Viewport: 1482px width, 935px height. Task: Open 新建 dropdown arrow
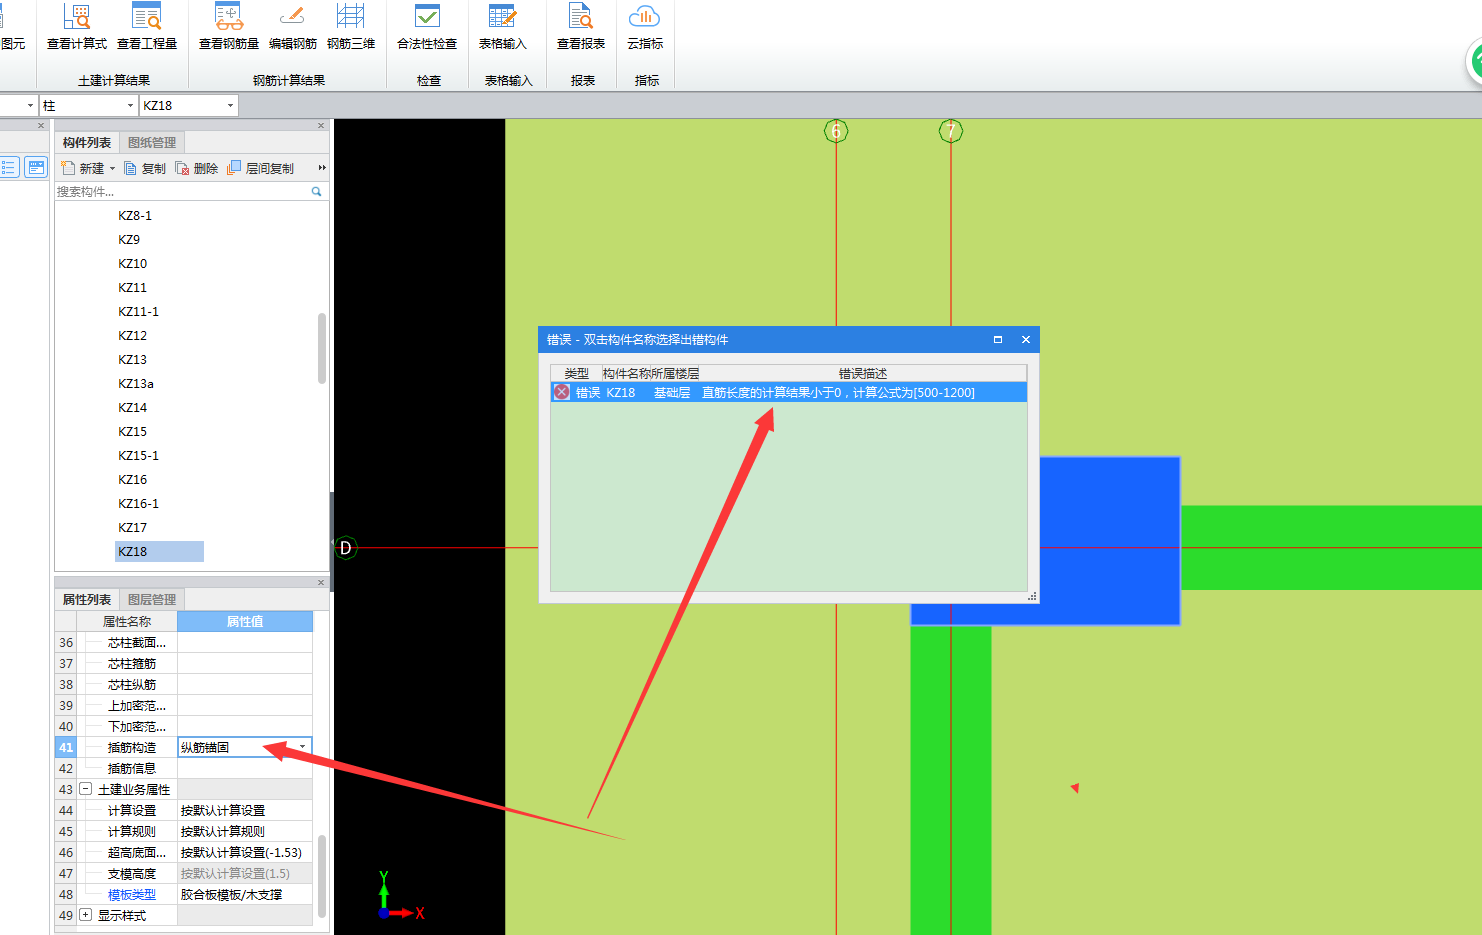click(112, 168)
